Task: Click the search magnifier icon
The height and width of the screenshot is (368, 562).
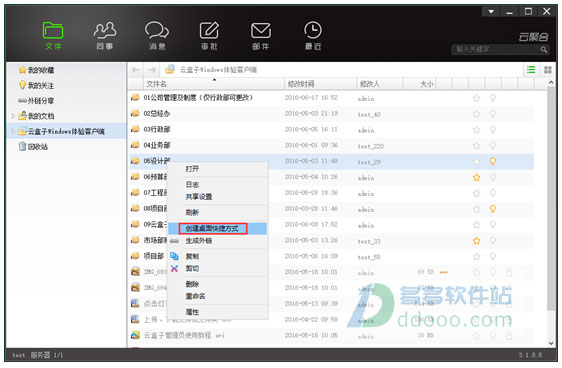Action: click(544, 49)
